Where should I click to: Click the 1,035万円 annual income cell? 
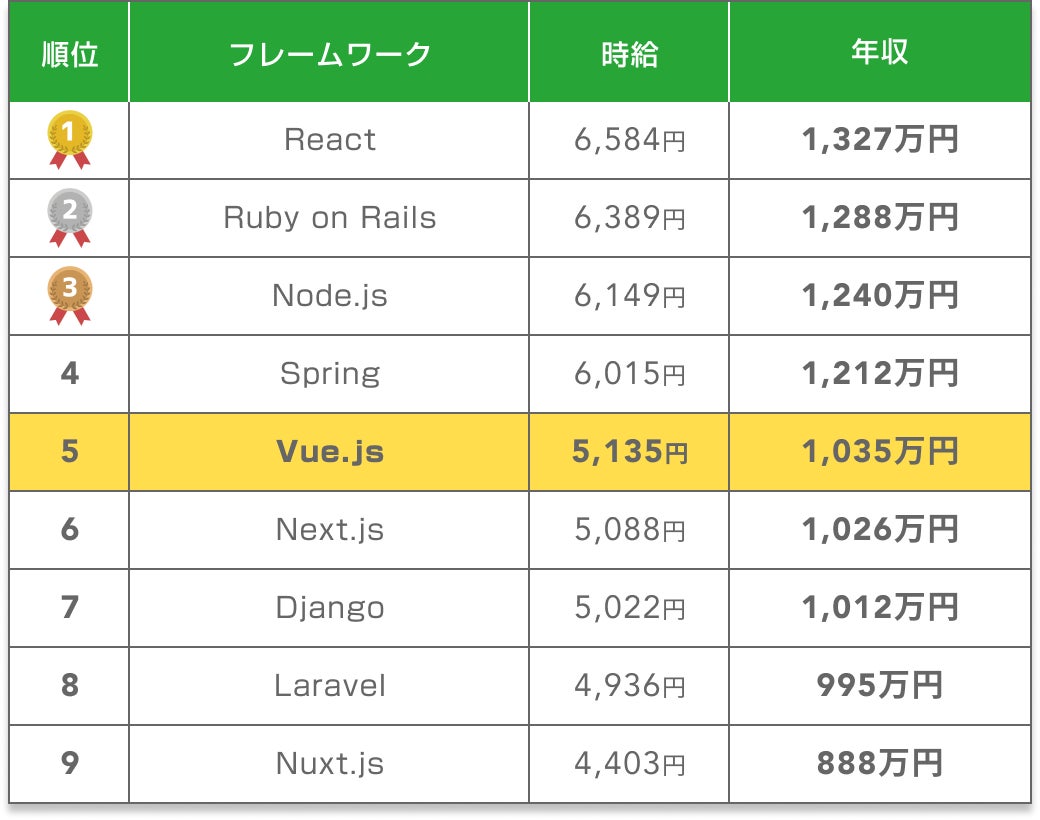(880, 451)
